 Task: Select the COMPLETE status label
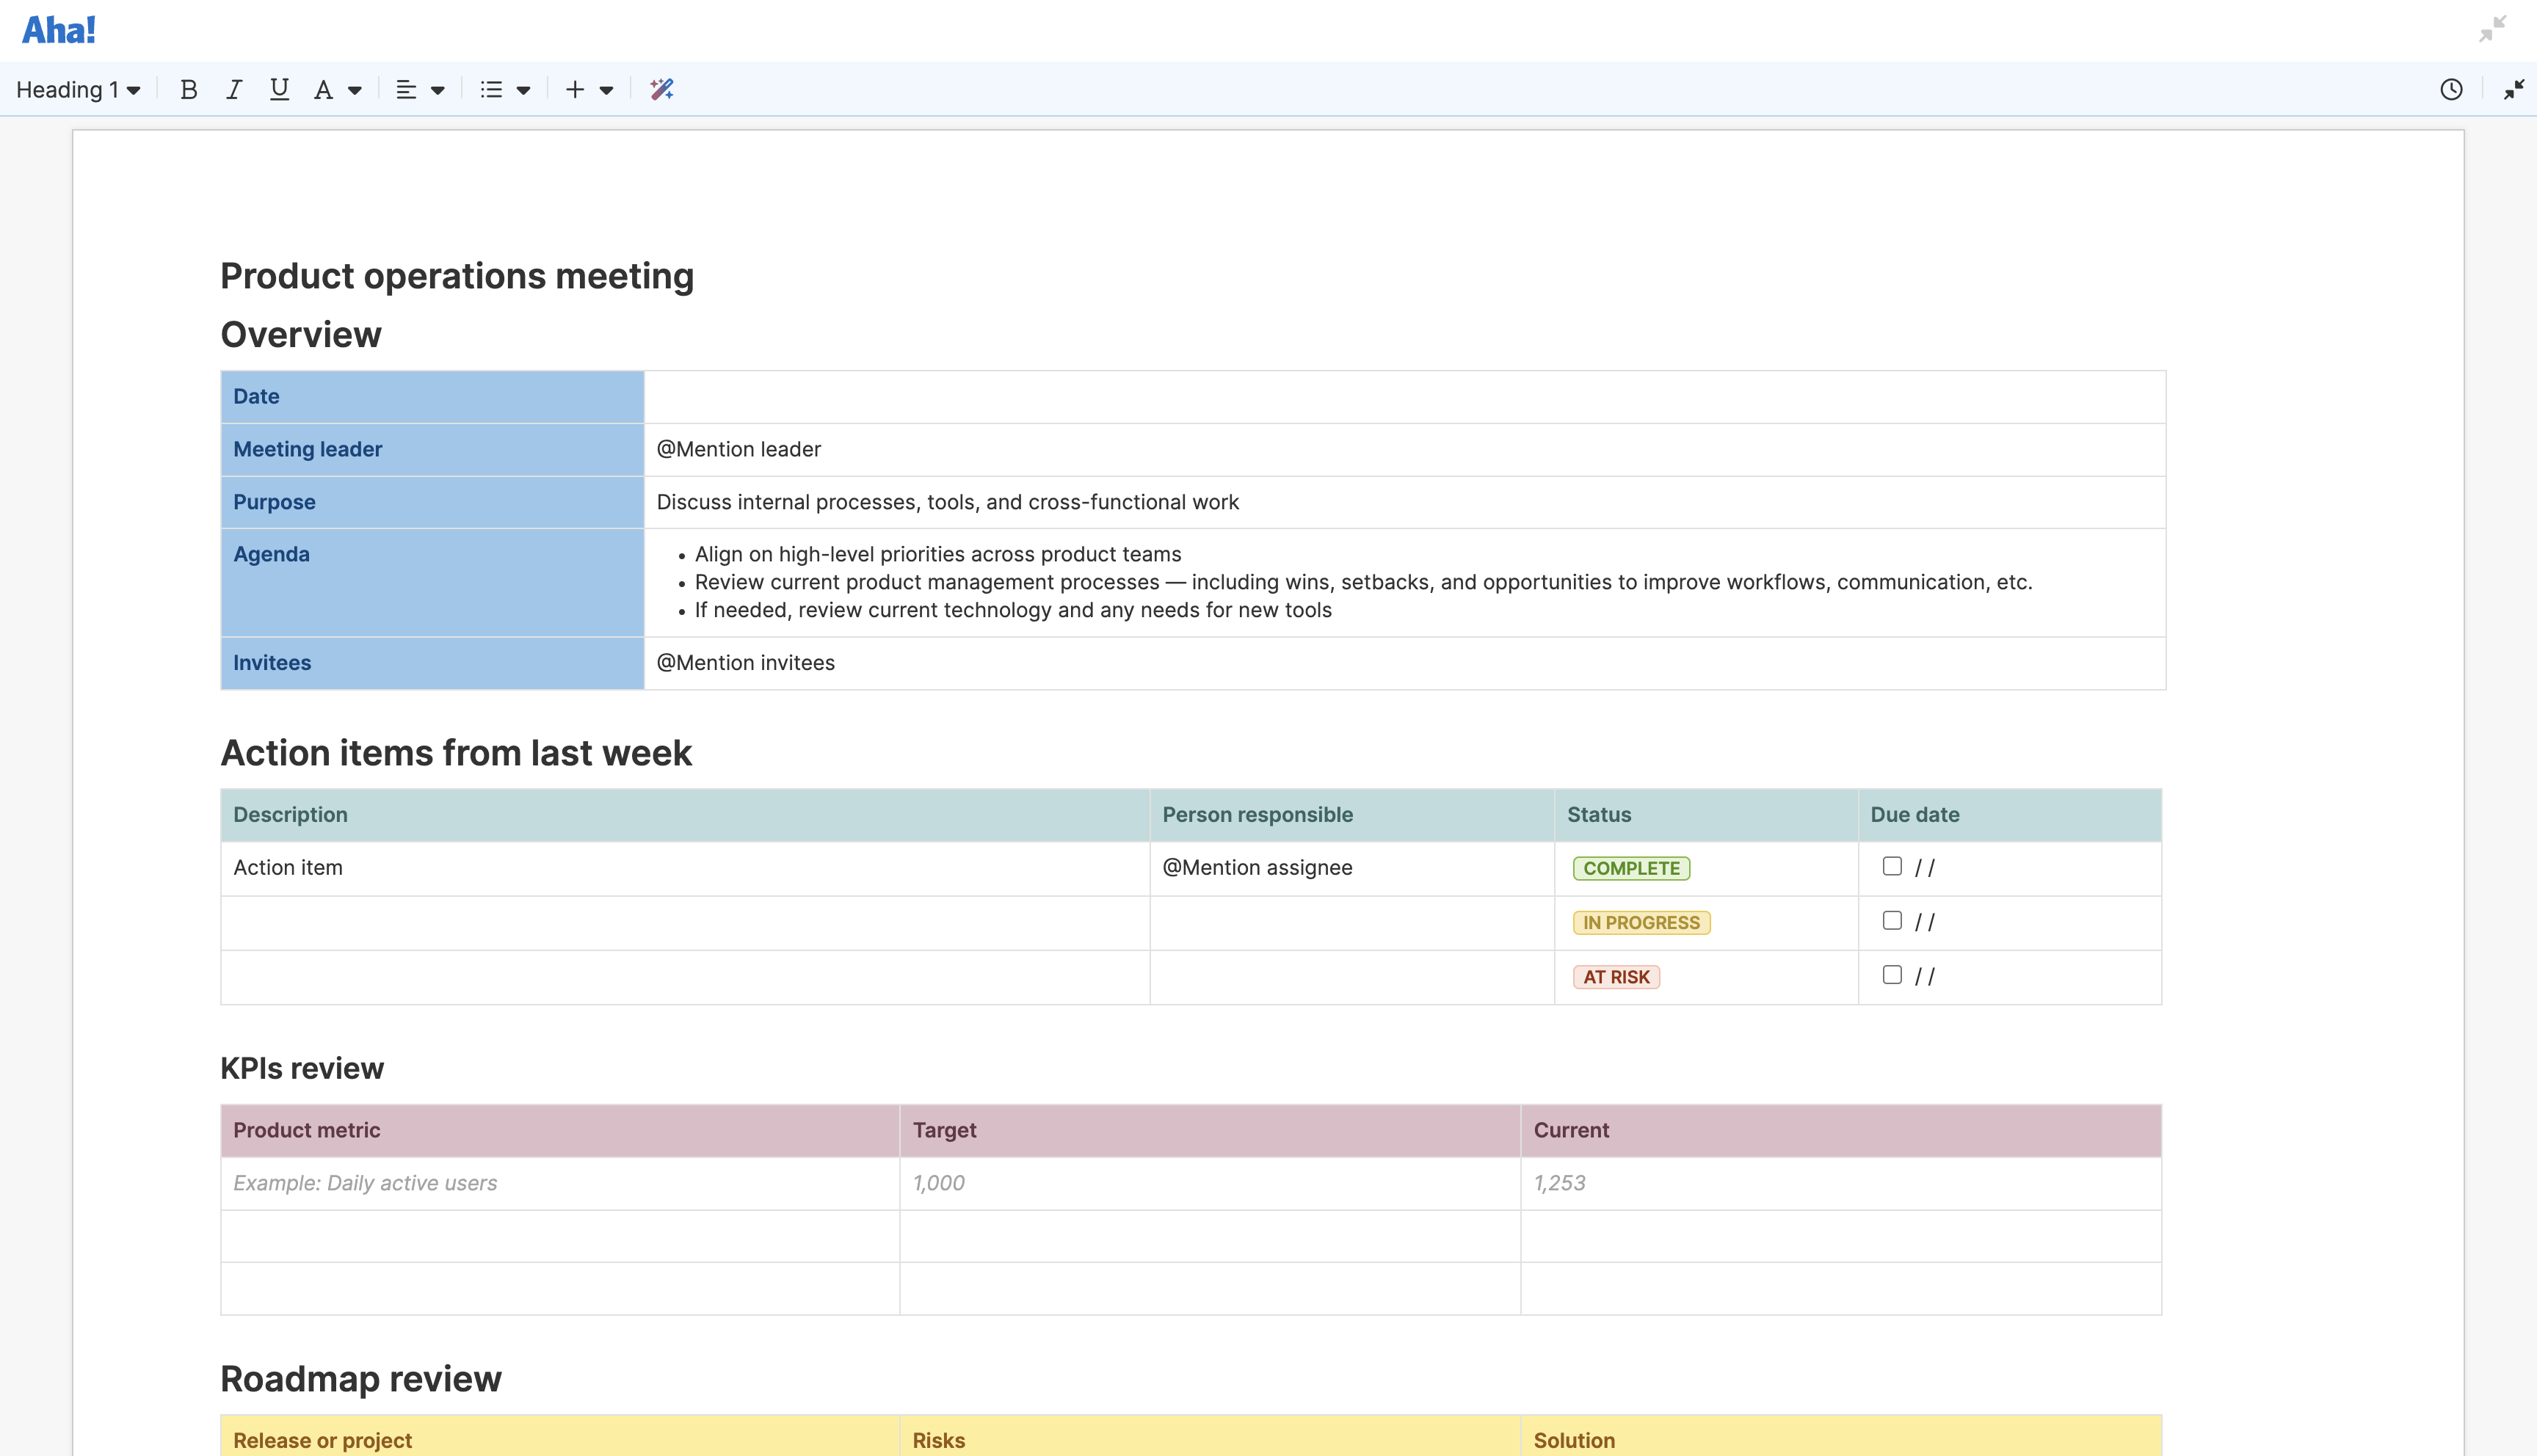(x=1632, y=868)
